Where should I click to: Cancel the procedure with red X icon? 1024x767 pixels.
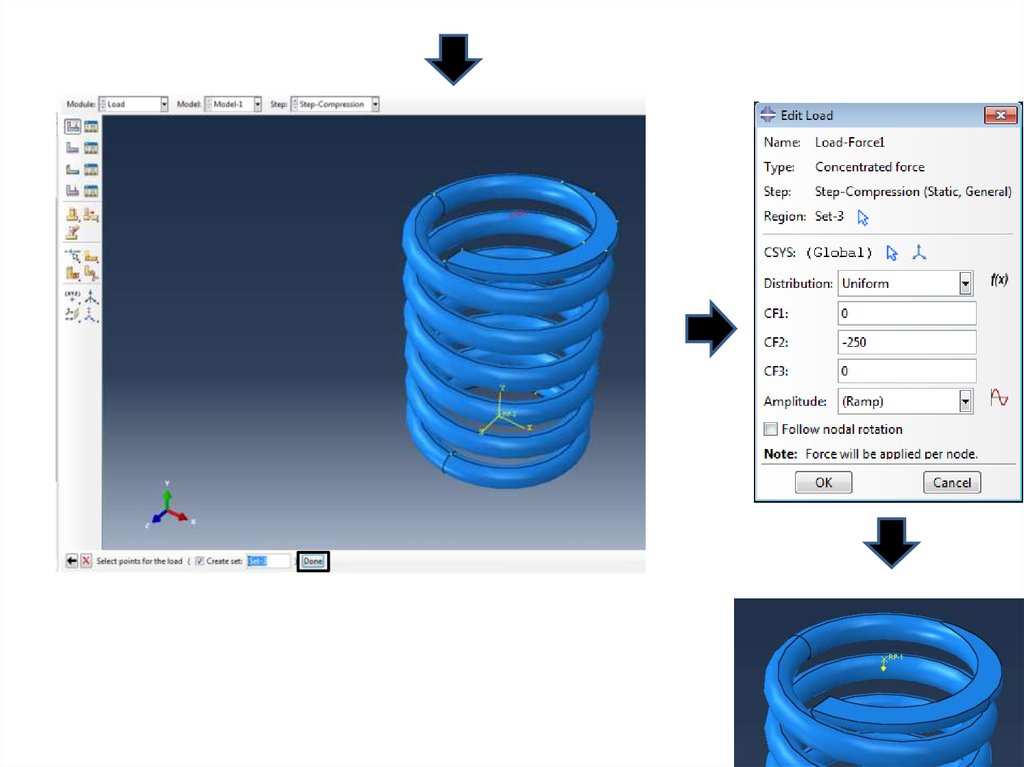point(86,561)
